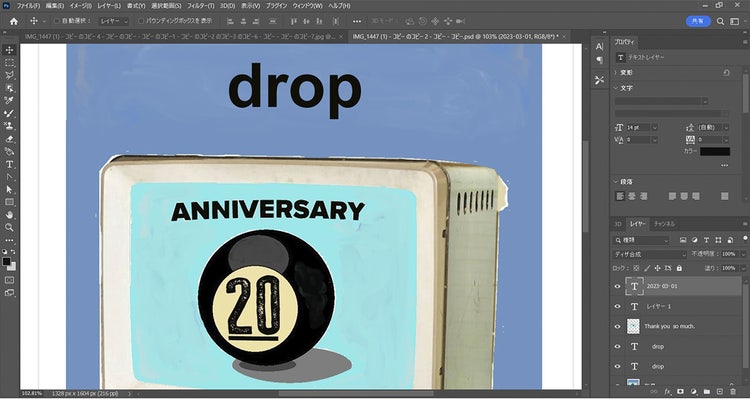750x399 pixels.
Task: Open the Paragraph panel icon in dock
Action: tap(599, 60)
